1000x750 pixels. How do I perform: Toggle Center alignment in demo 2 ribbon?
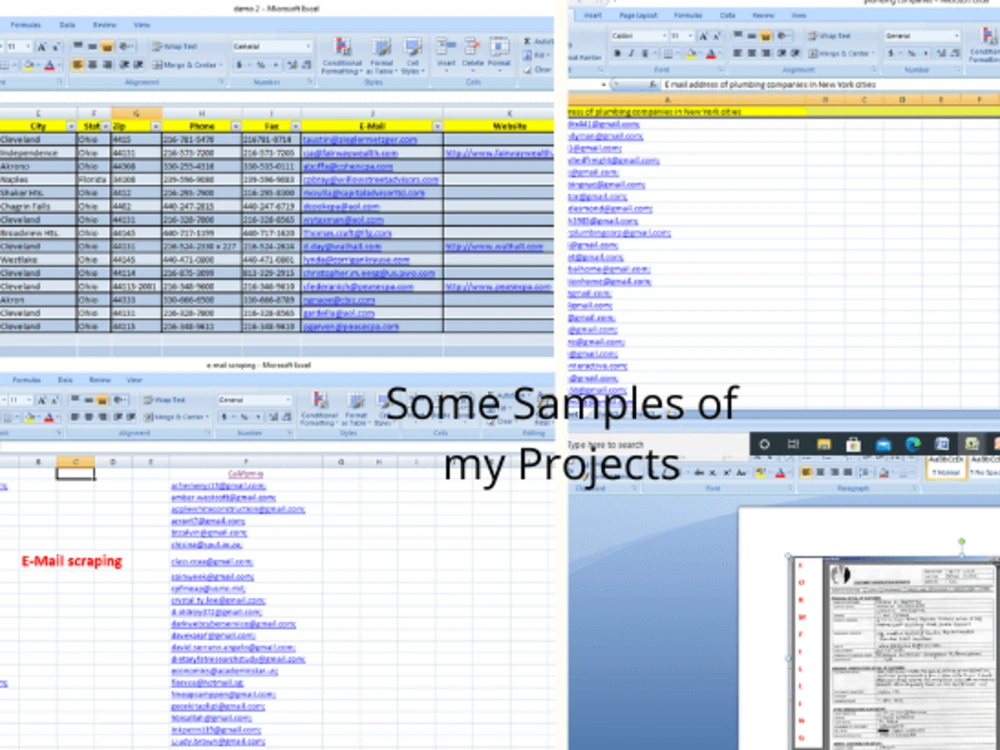pos(92,64)
